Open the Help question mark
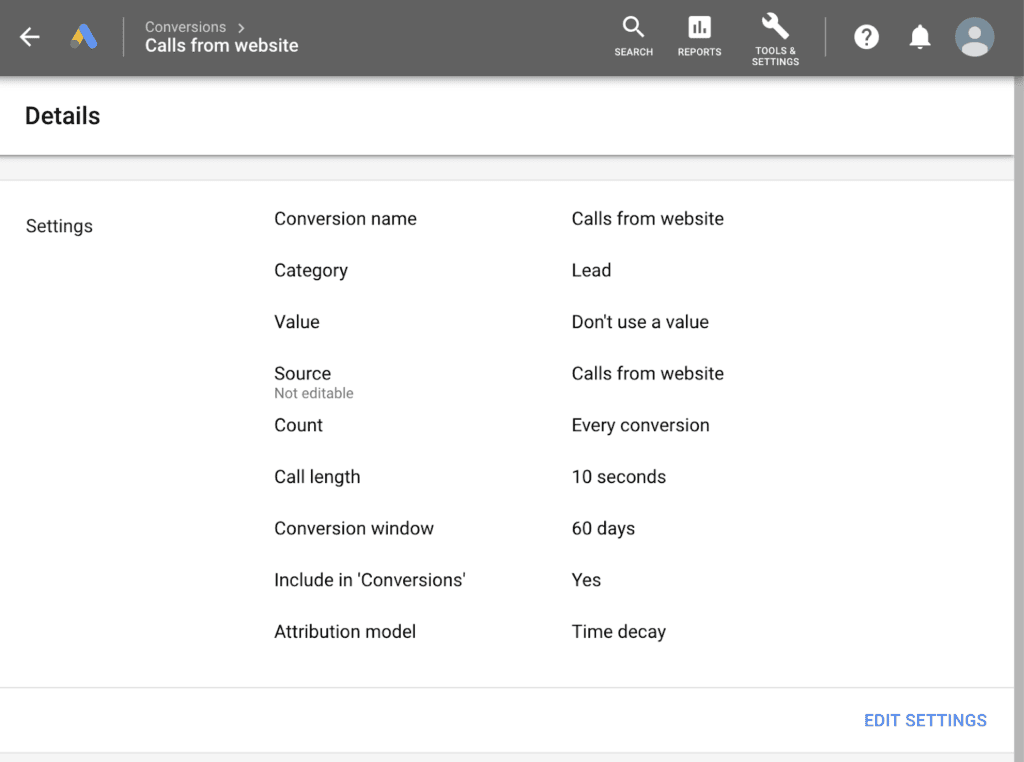1024x762 pixels. tap(867, 37)
